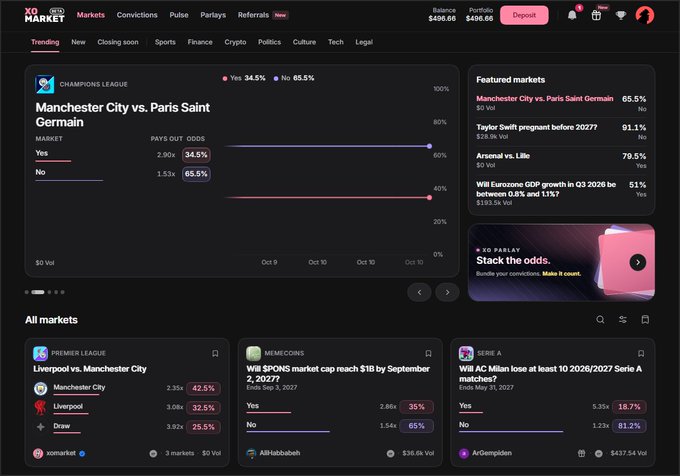Search all markets with magnifier icon
This screenshot has width=680, height=476.
pos(600,320)
